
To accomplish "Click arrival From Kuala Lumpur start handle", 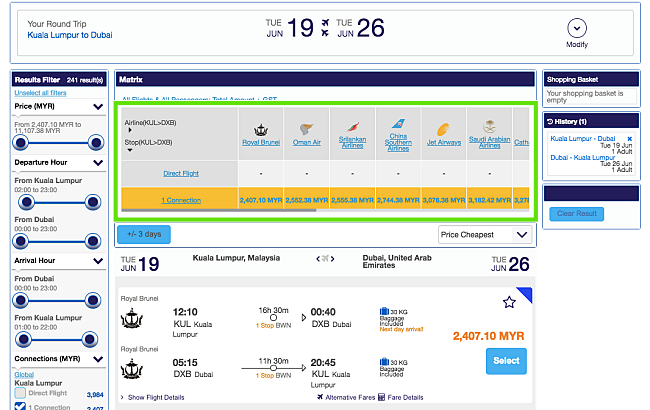I will (23, 339).
